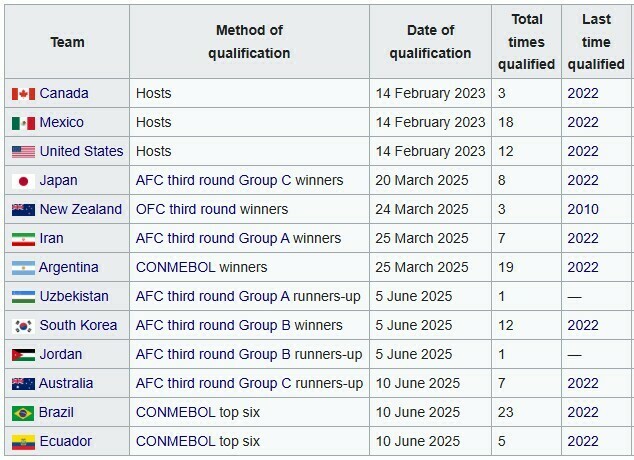
Task: Follow the CONMEBOL winners link
Action: click(x=198, y=268)
